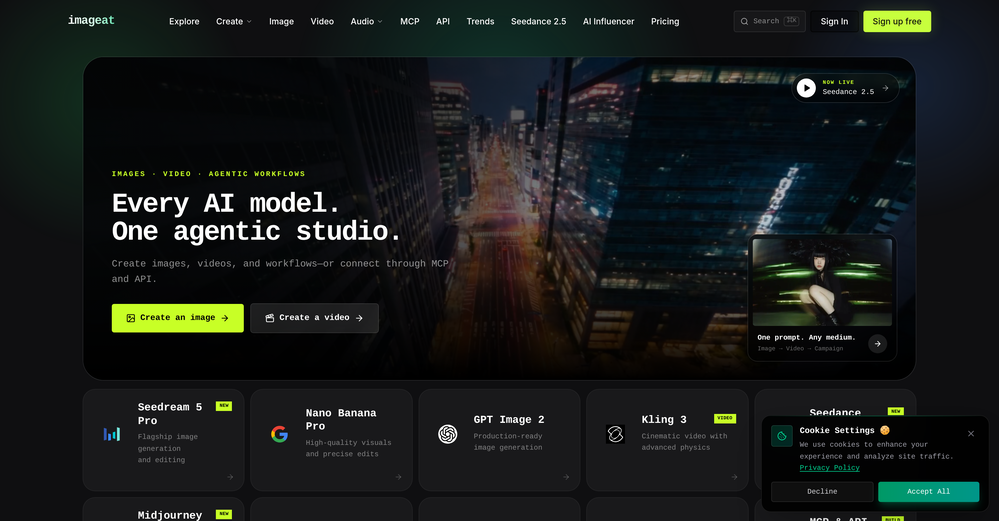Click the Sign In button
Image resolution: width=999 pixels, height=521 pixels.
click(834, 21)
